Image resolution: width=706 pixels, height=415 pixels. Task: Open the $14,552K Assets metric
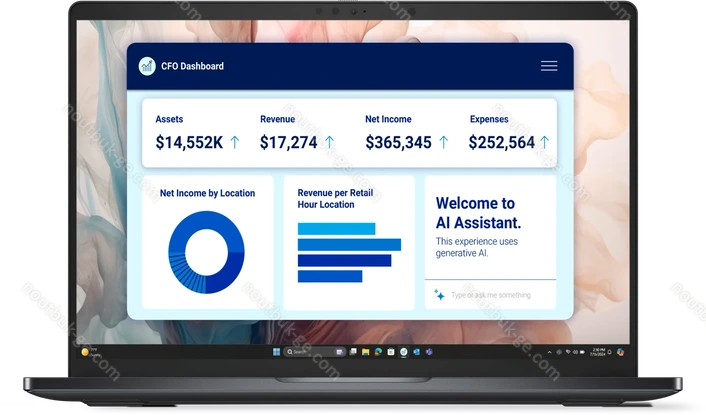tap(189, 142)
